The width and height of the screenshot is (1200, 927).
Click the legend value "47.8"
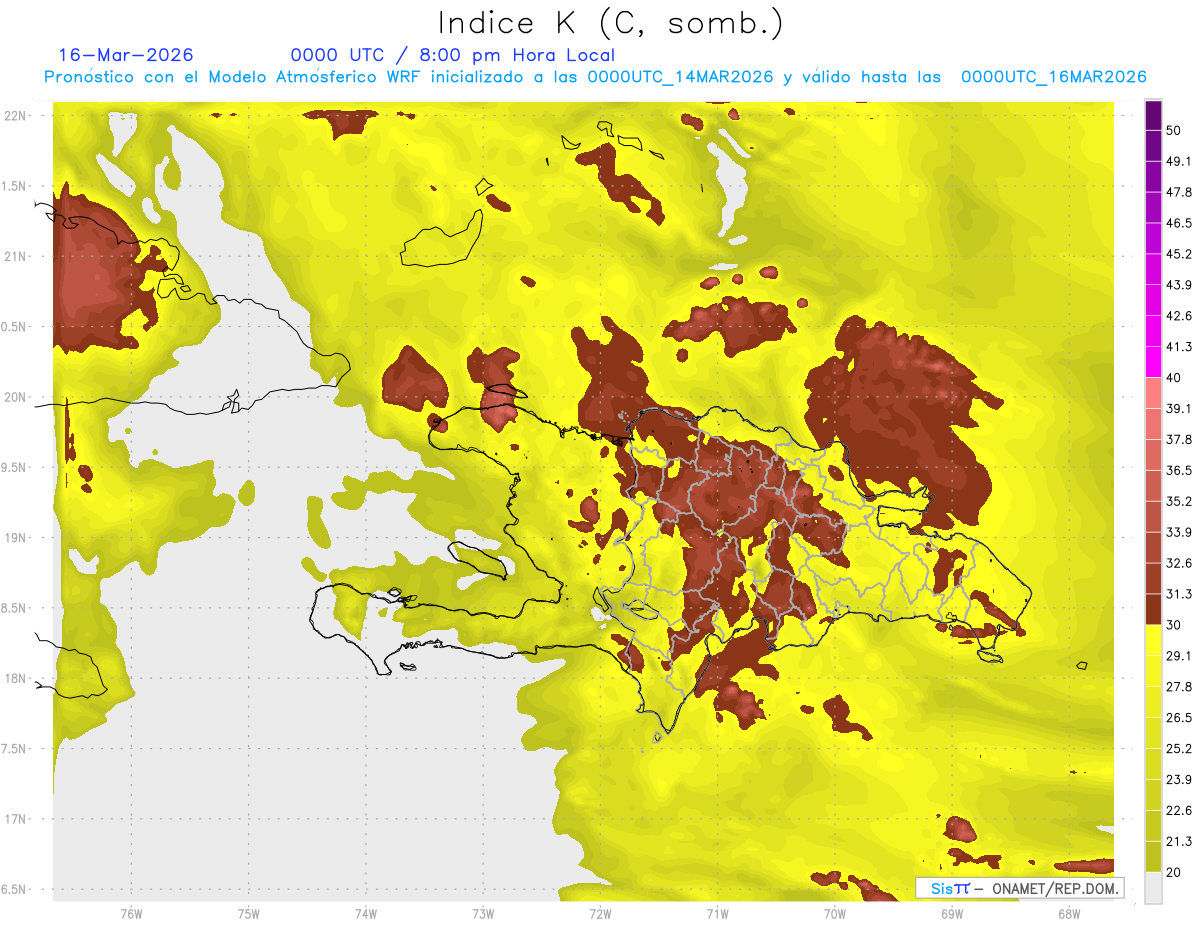tap(1179, 192)
